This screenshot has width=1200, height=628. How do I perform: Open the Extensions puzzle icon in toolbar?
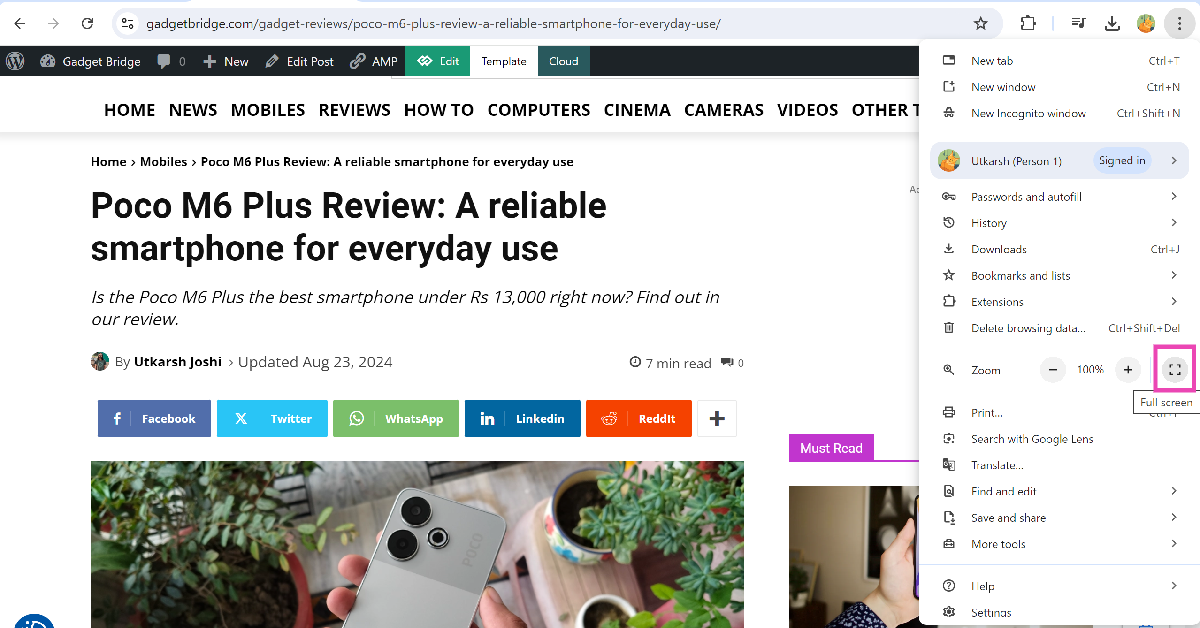click(x=1028, y=23)
